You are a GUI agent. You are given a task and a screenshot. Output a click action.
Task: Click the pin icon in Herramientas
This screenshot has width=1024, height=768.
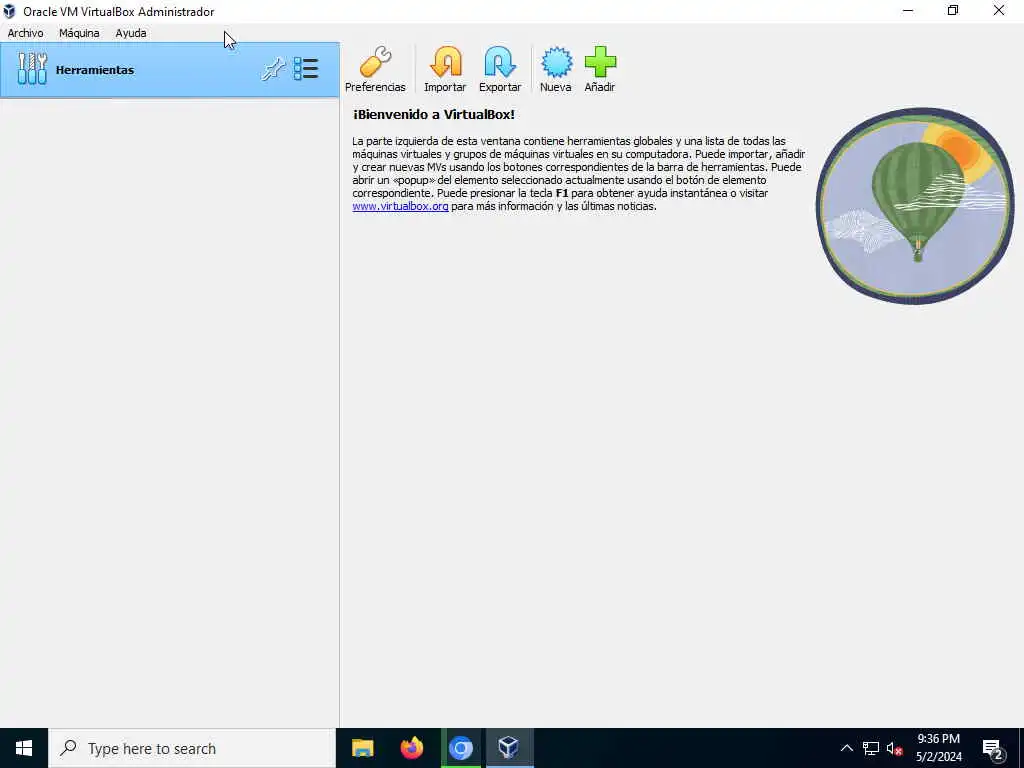tap(273, 69)
